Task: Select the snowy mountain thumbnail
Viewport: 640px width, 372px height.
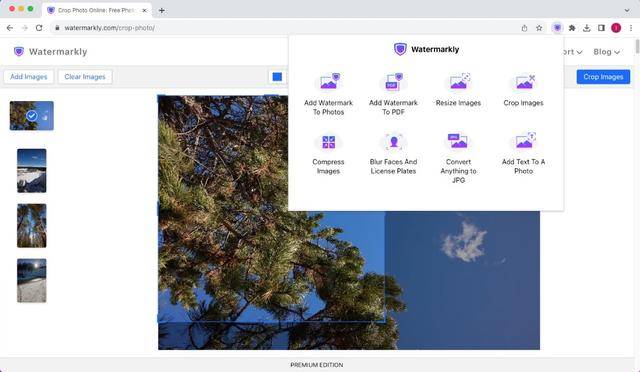Action: click(x=32, y=171)
